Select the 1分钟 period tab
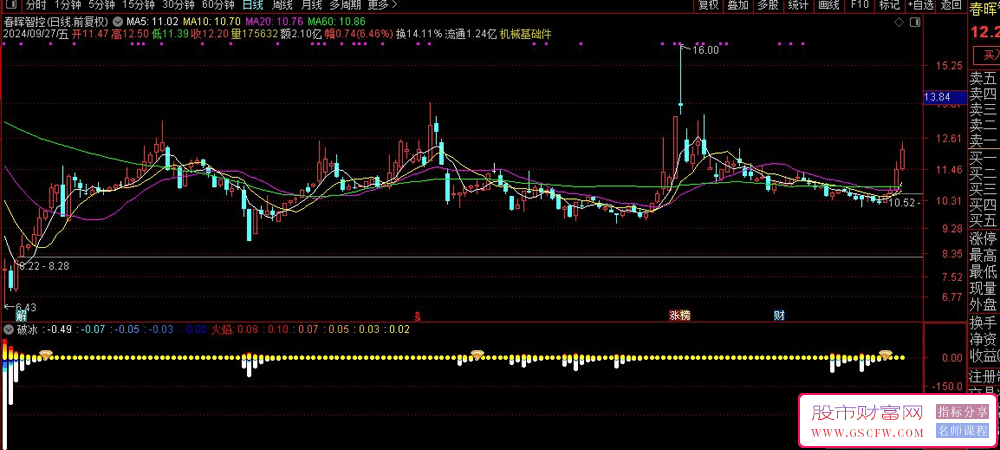Image resolution: width=1000 pixels, height=450 pixels. (68, 5)
